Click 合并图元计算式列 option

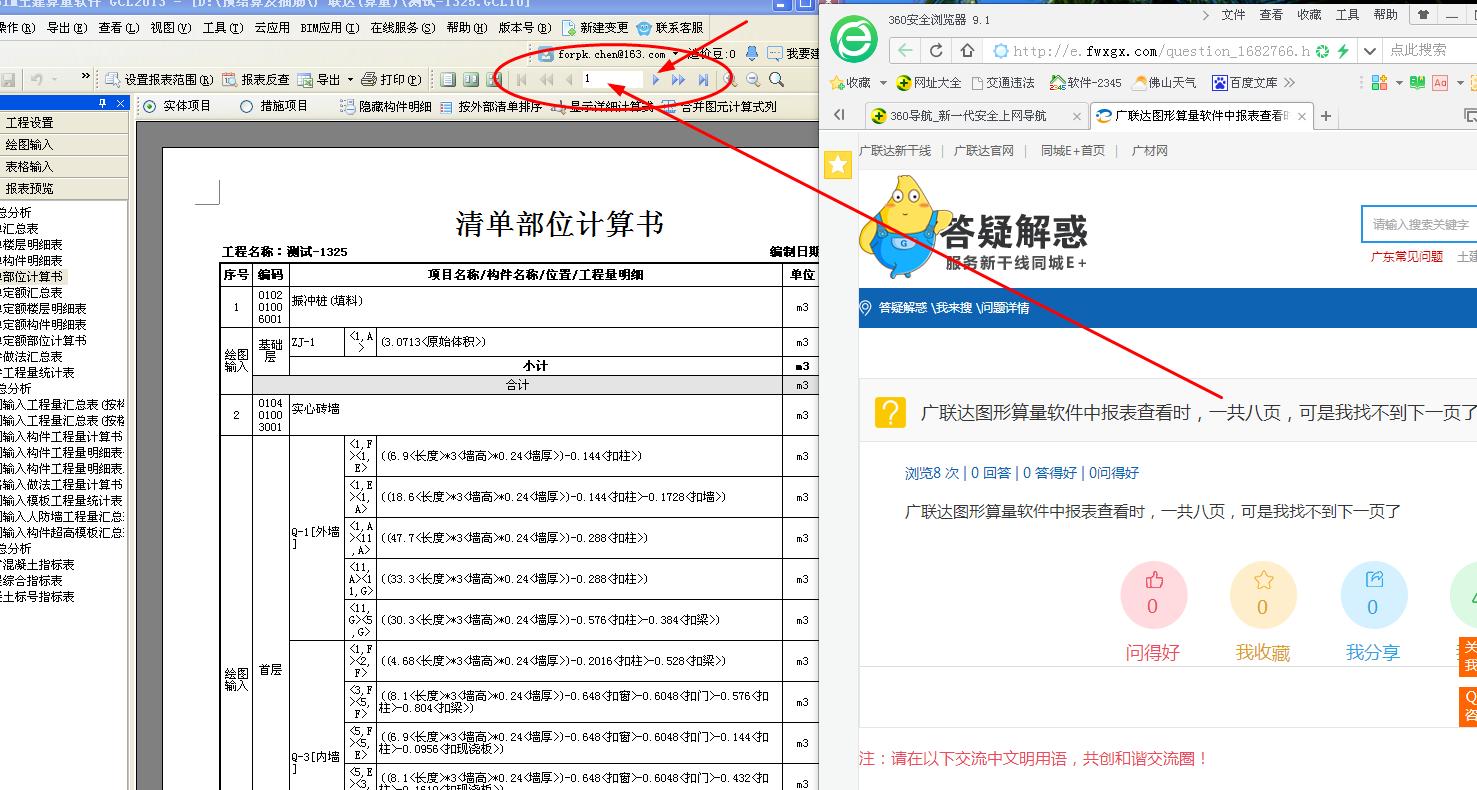[720, 106]
